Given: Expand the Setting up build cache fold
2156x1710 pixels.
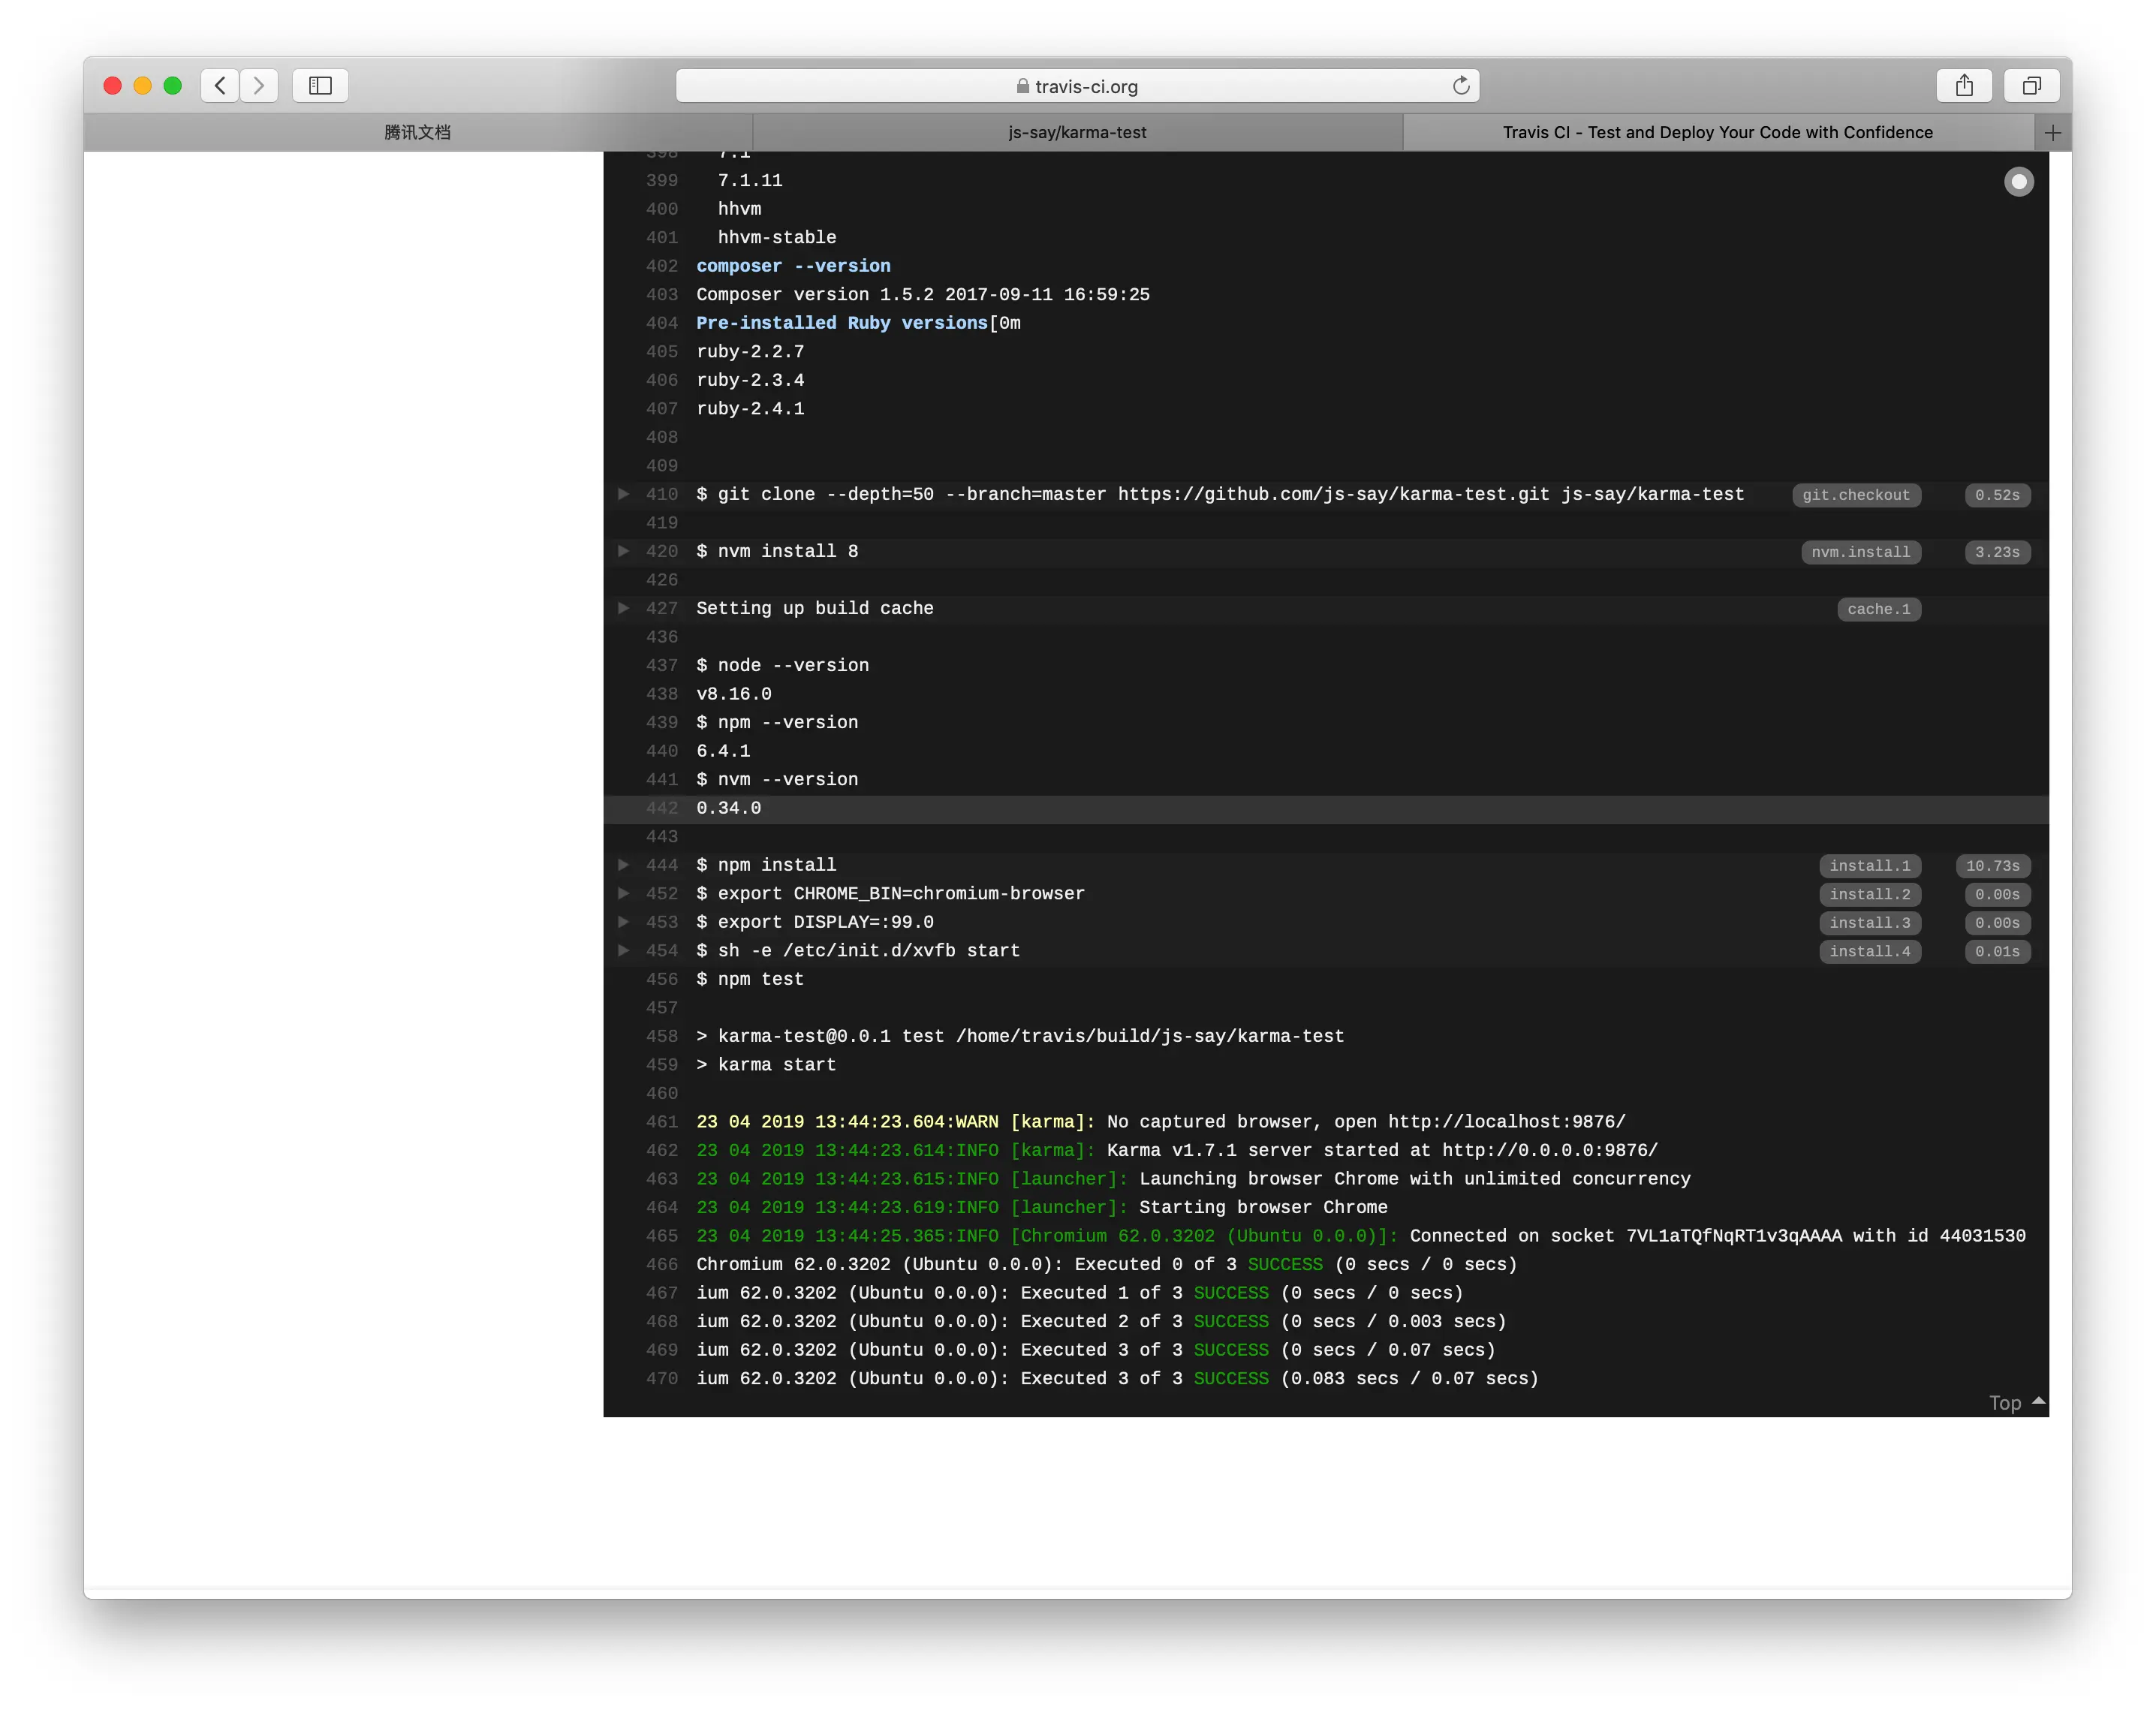Looking at the screenshot, I should click(x=623, y=608).
